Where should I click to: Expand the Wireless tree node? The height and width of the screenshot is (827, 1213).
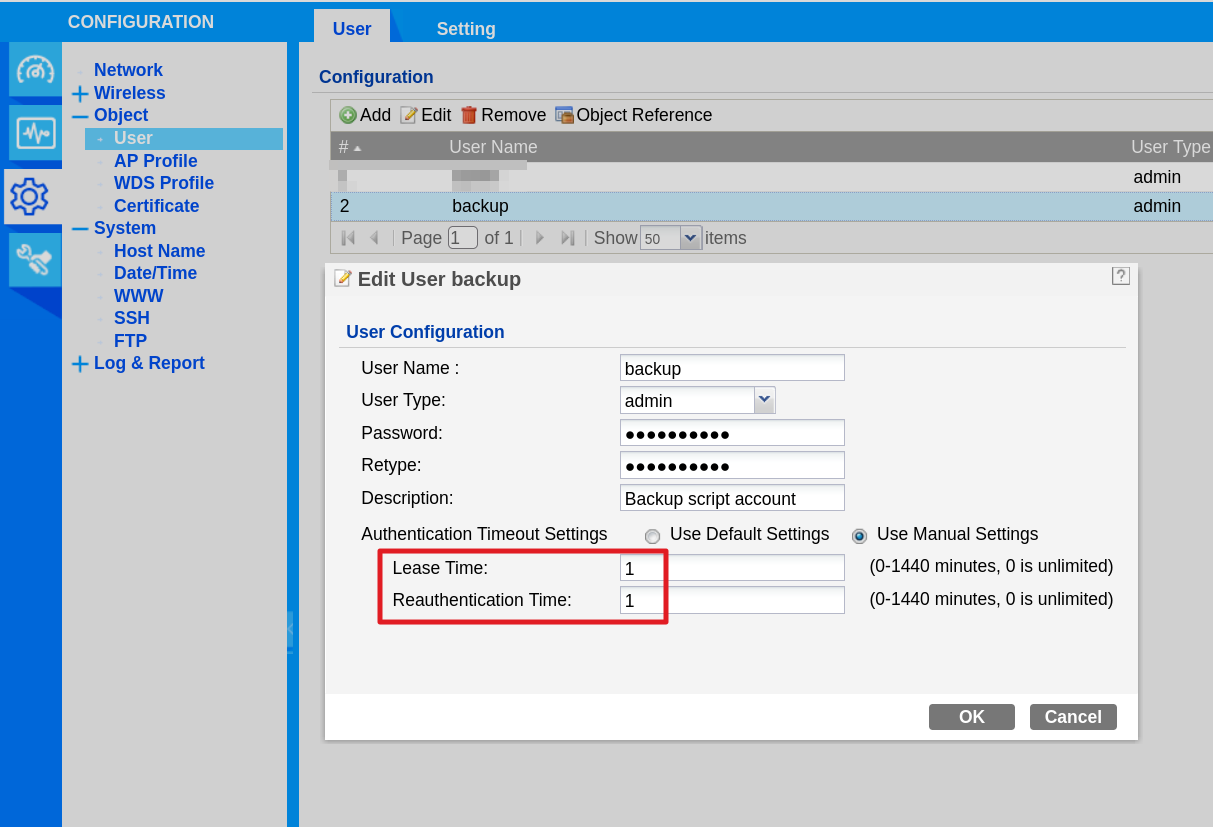coord(80,94)
